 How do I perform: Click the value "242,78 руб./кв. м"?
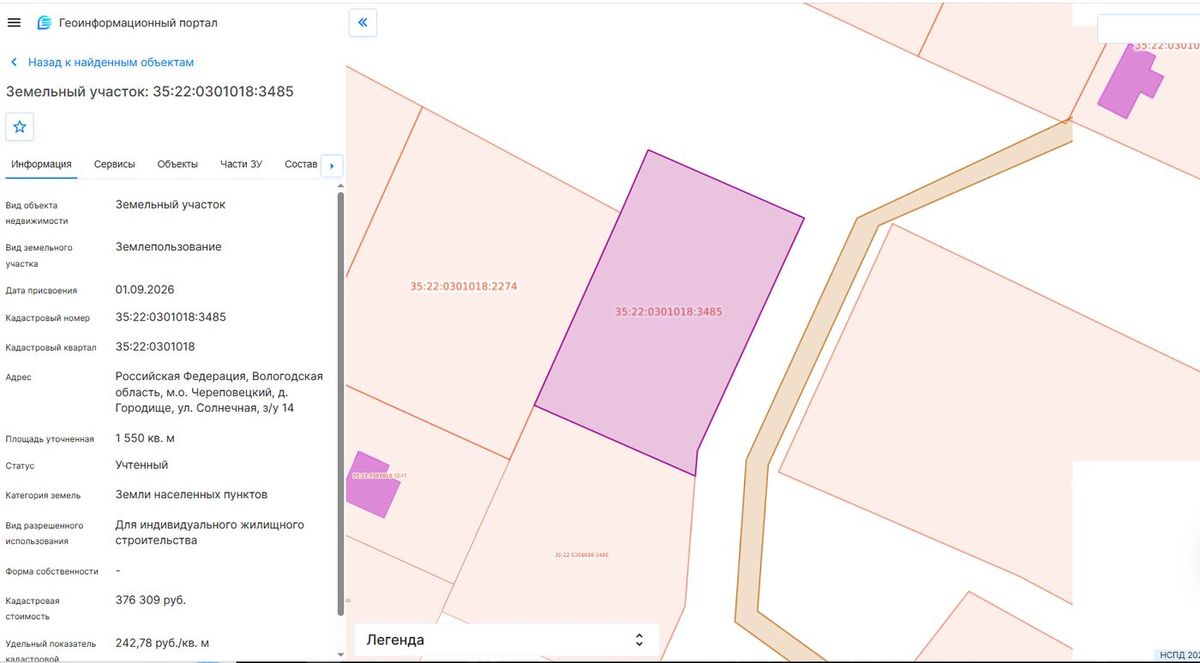click(163, 643)
